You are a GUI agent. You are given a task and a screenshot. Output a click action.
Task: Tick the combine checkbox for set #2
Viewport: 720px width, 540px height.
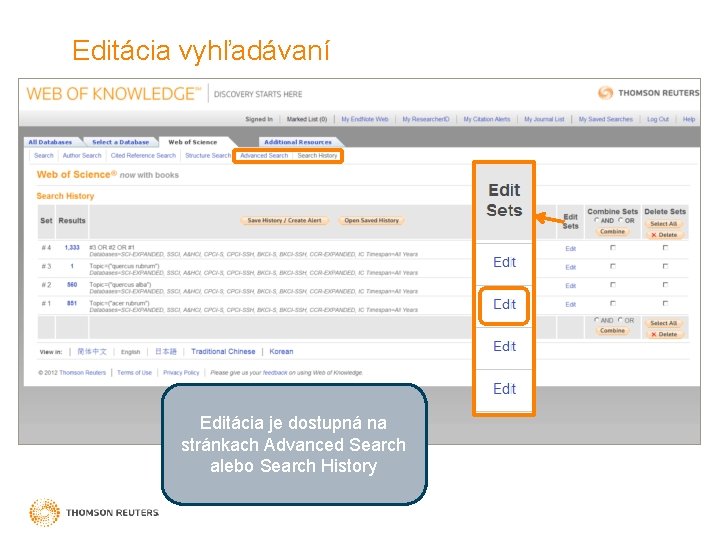613,285
